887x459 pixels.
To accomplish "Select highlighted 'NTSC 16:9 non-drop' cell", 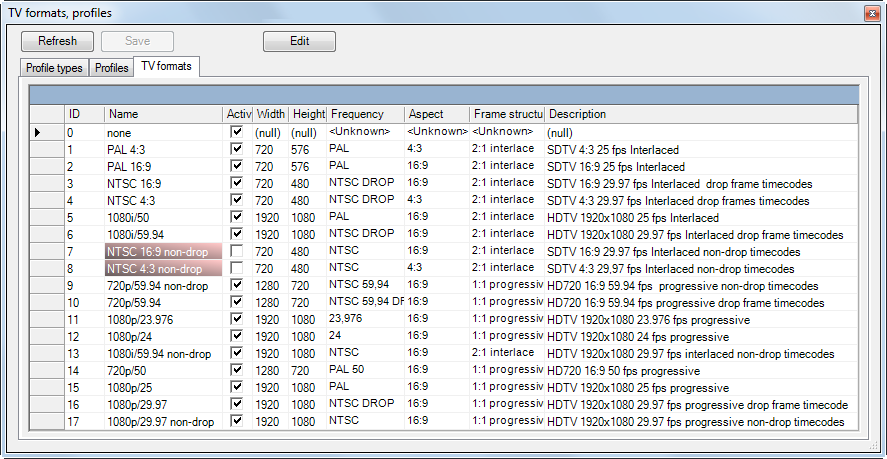I will [164, 252].
